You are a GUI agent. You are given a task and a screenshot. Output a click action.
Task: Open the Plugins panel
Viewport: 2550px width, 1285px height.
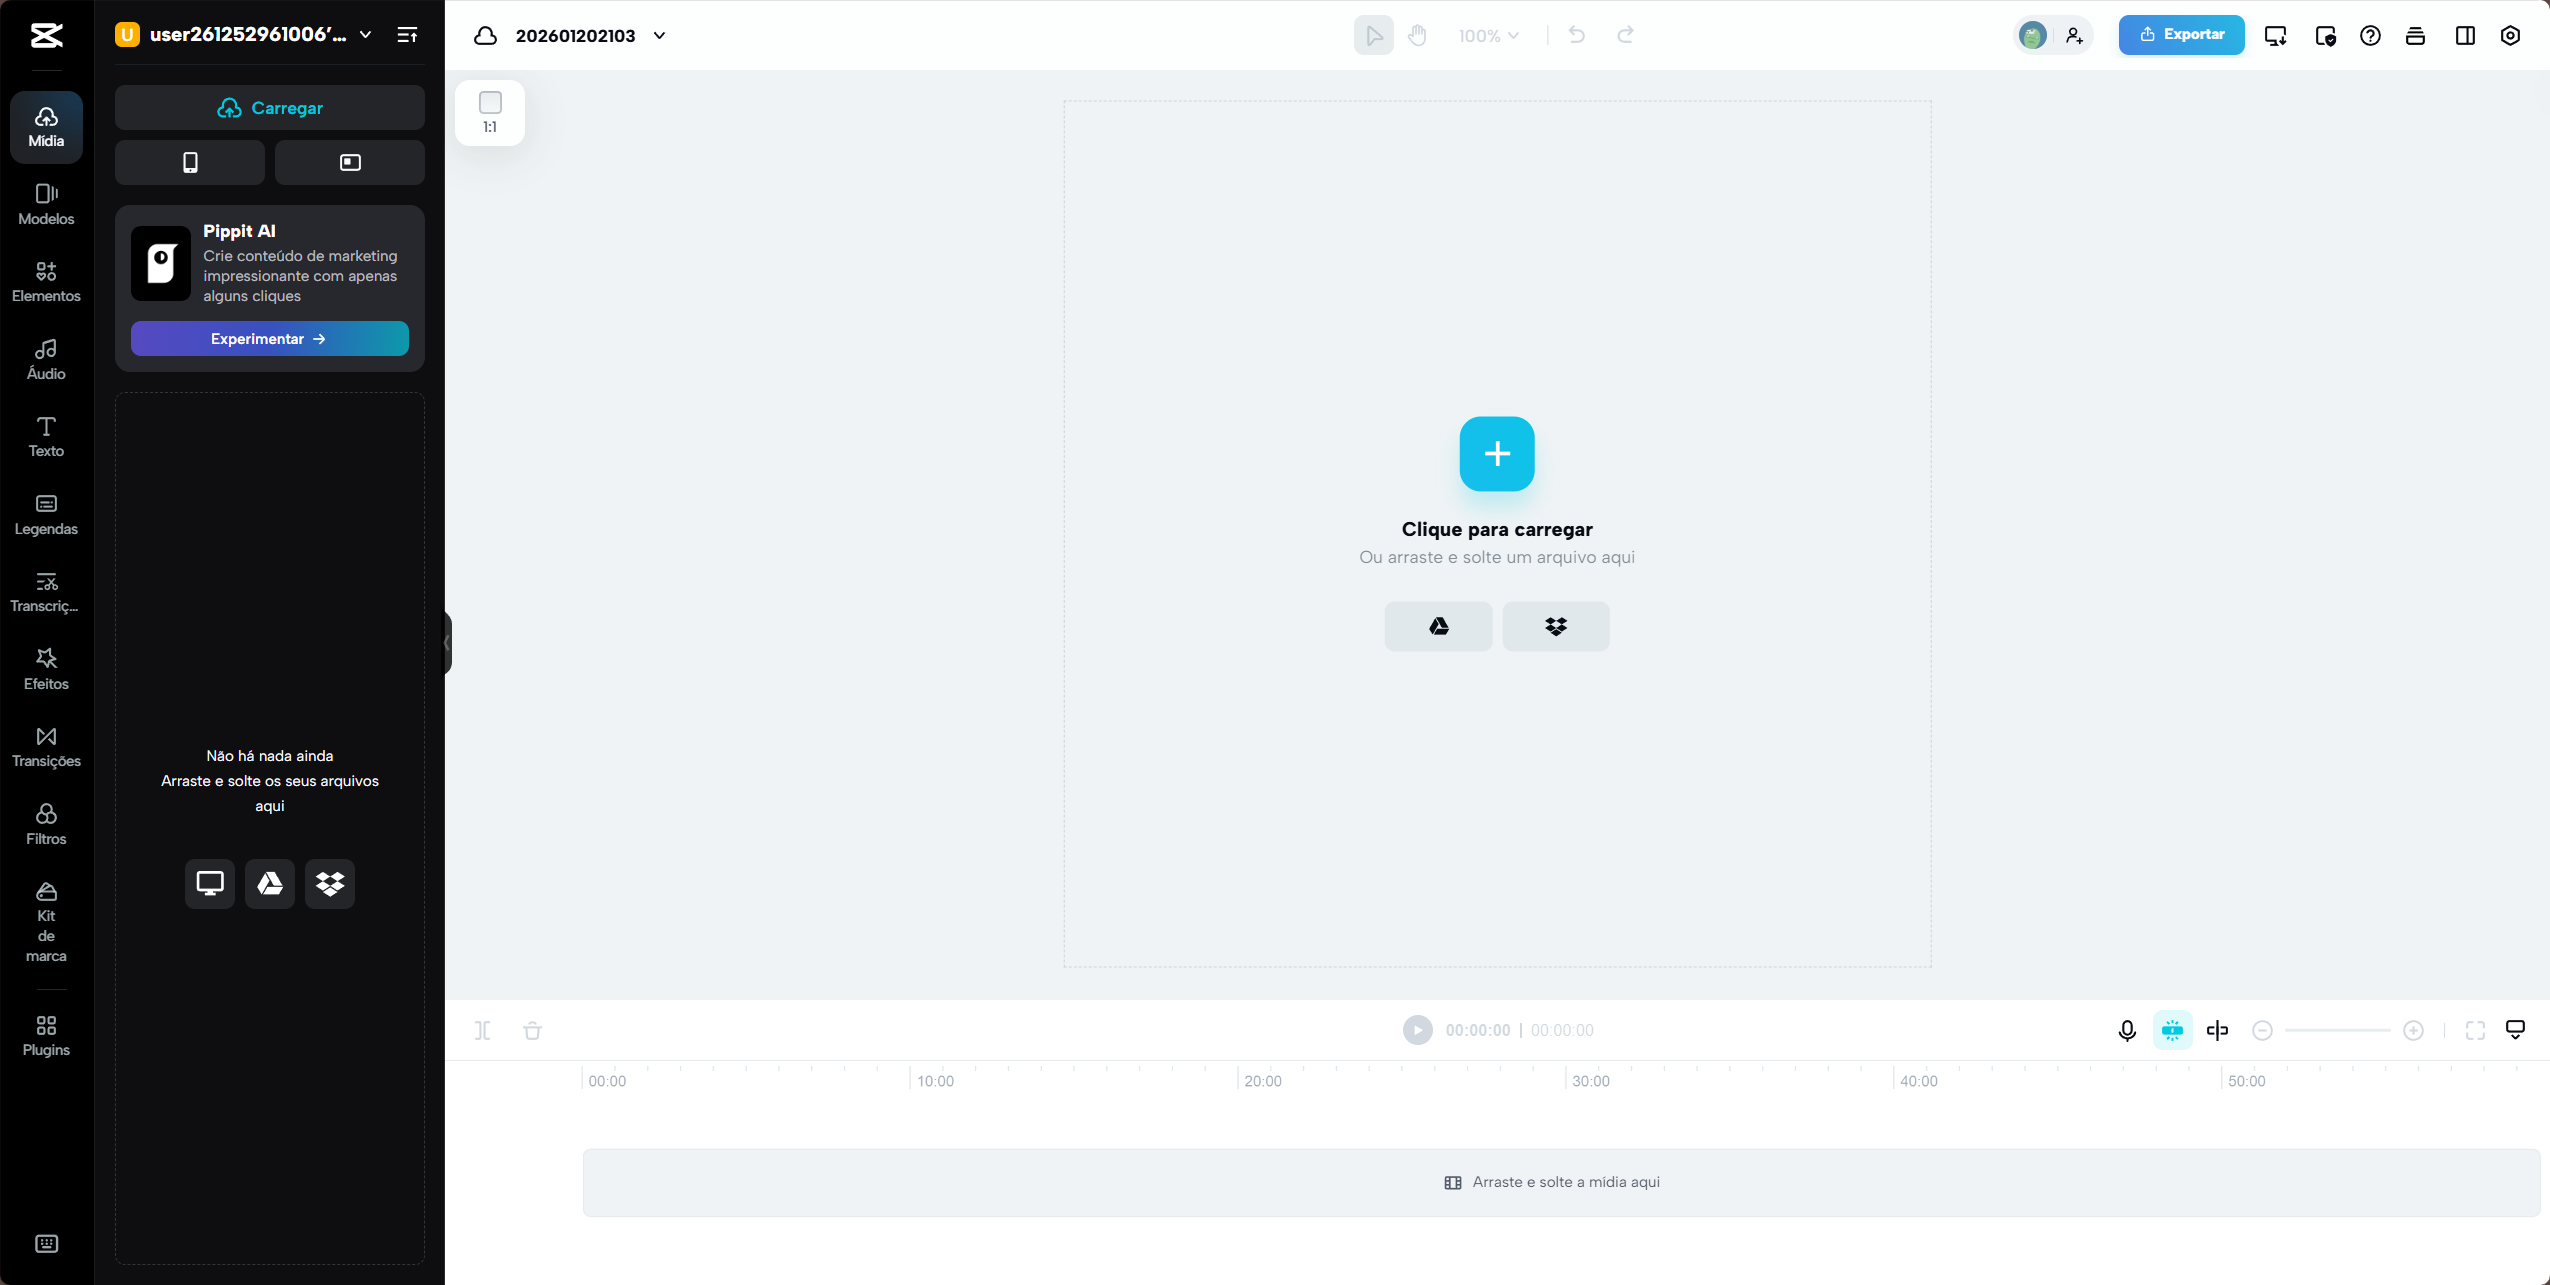coord(46,1036)
